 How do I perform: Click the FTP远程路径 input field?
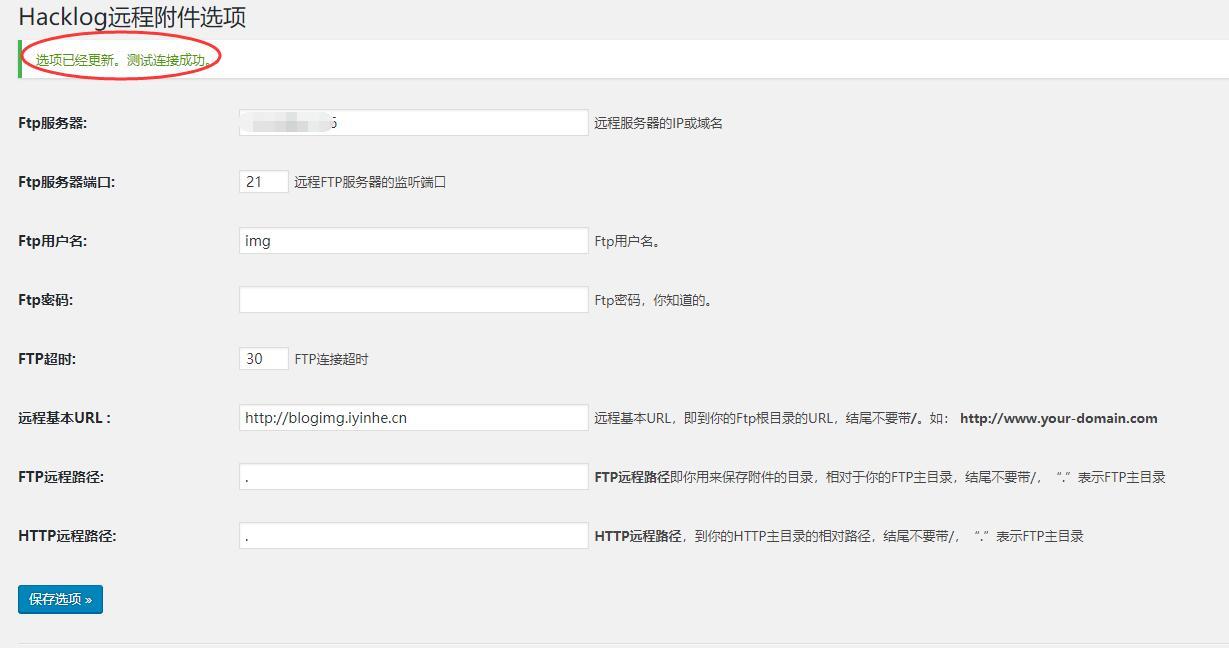pyautogui.click(x=414, y=477)
